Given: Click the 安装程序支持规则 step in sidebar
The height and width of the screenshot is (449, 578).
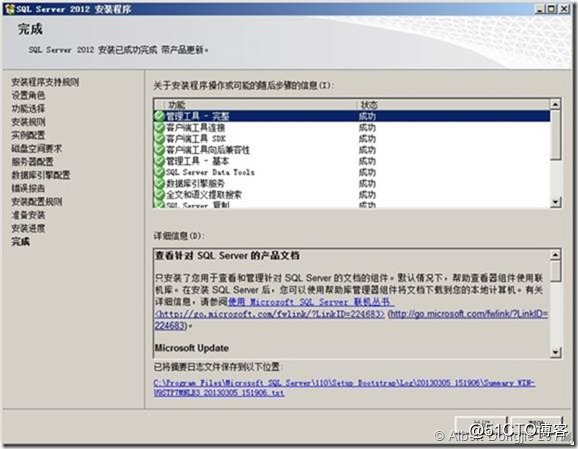Looking at the screenshot, I should click(45, 82).
